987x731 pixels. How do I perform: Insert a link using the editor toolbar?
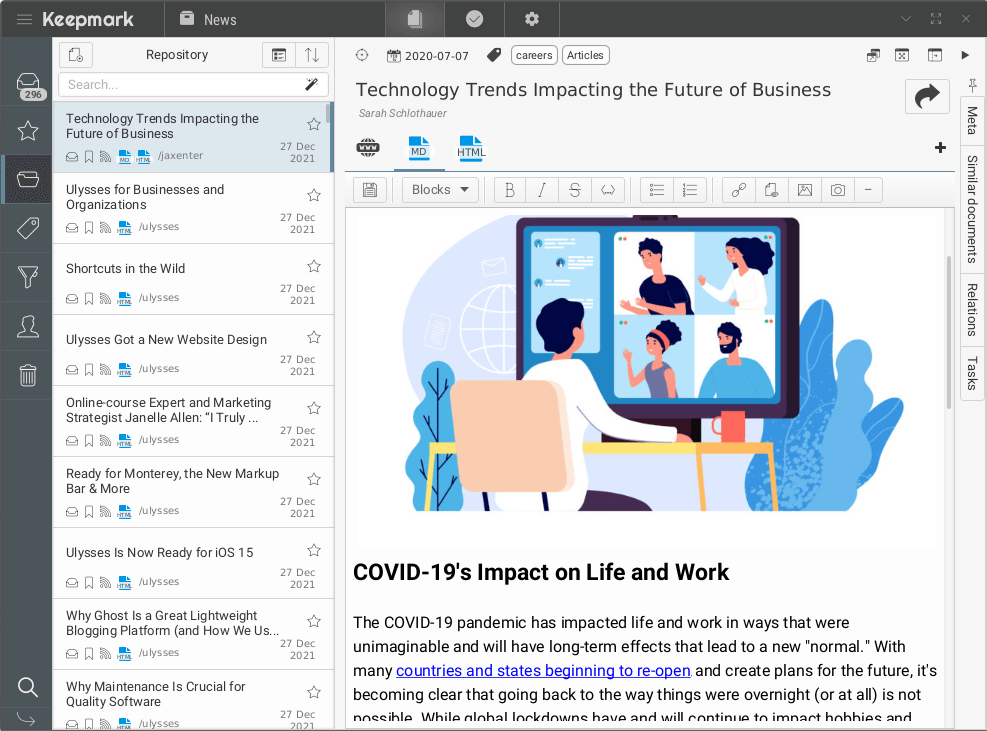(x=739, y=190)
